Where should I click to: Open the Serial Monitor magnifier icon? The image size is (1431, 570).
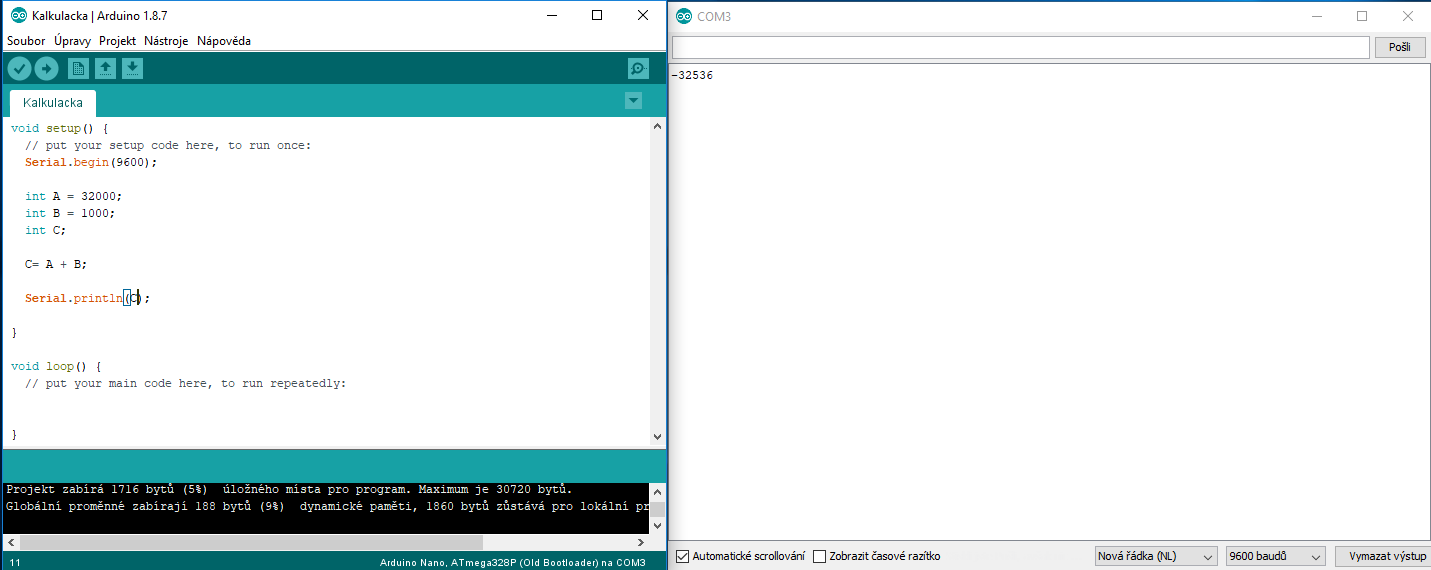coord(638,68)
